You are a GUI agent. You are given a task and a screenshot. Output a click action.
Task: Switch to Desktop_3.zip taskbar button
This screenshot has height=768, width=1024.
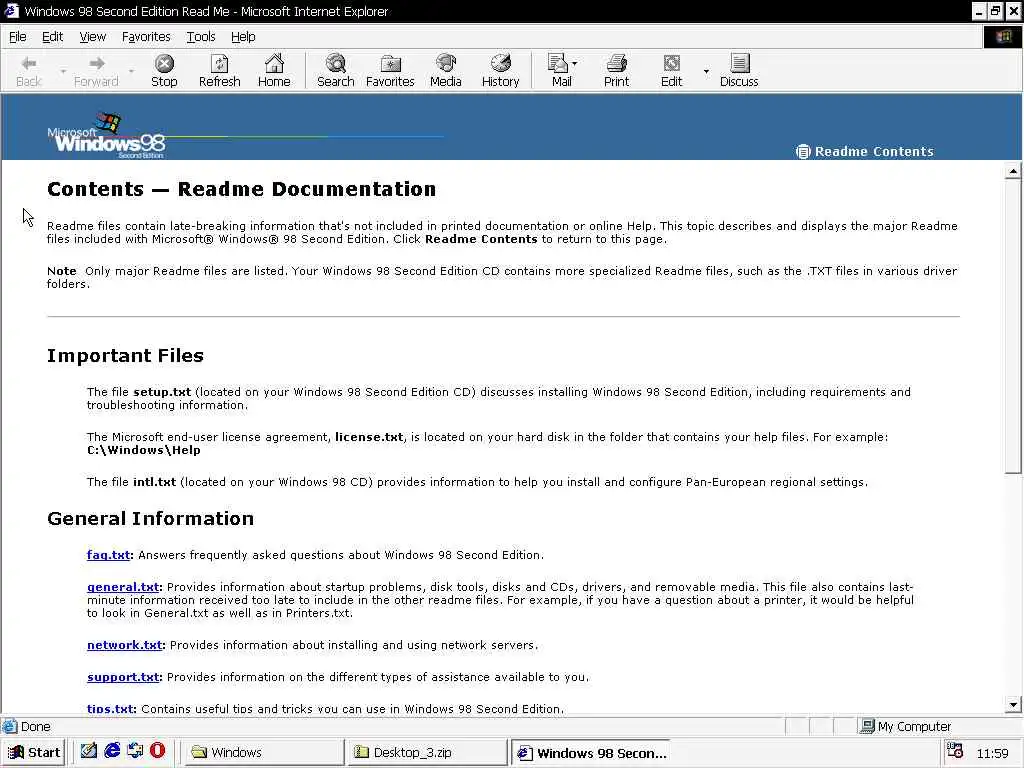[x=427, y=752]
